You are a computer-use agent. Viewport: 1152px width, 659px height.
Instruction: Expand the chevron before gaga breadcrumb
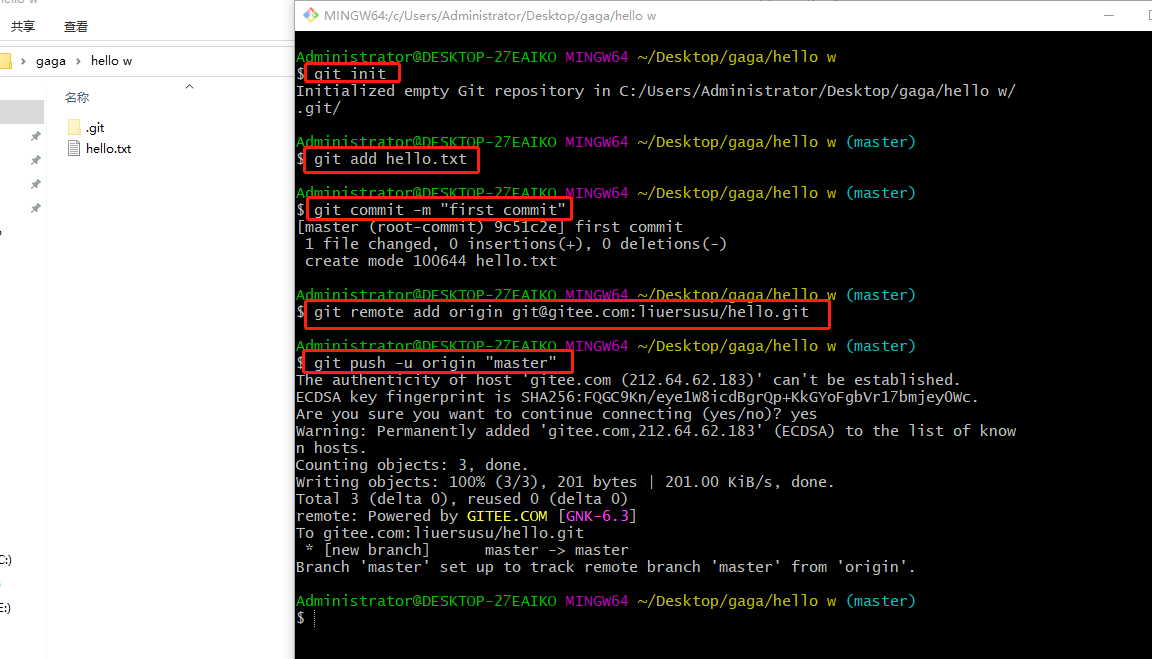click(x=23, y=61)
